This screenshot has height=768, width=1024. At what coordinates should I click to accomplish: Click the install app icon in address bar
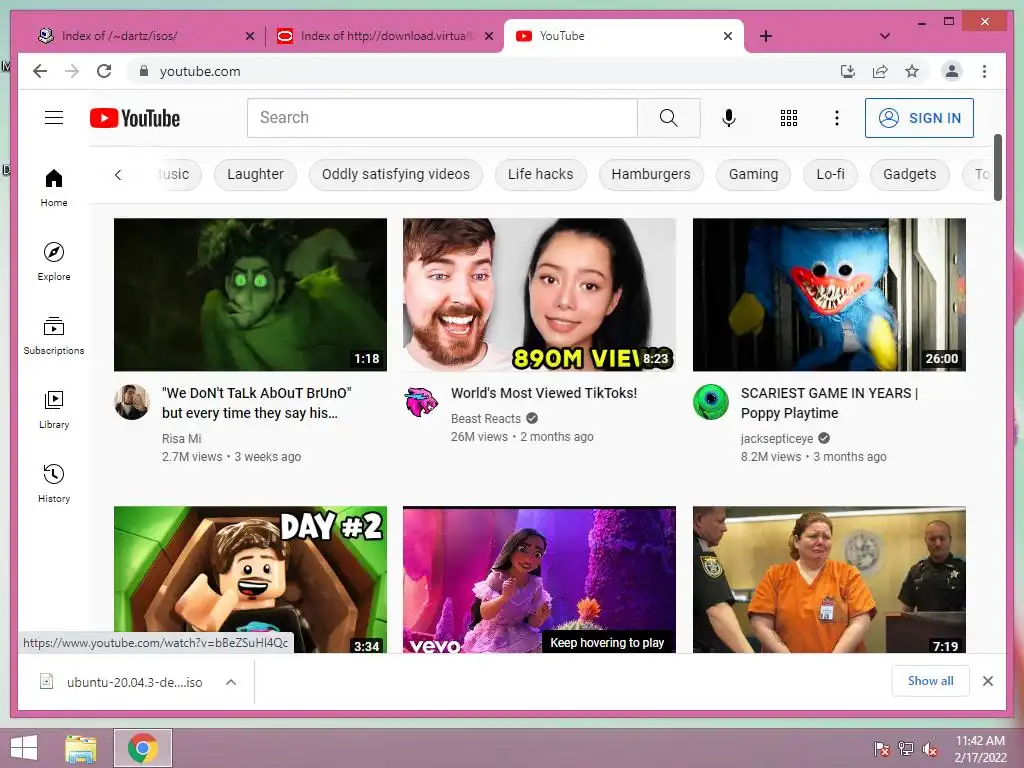click(x=848, y=71)
